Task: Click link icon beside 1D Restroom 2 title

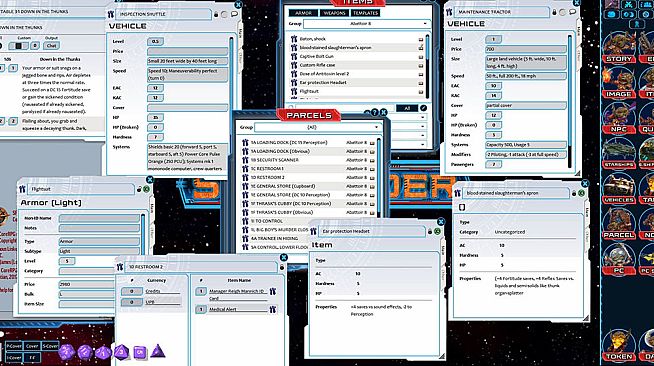Action: [120, 267]
